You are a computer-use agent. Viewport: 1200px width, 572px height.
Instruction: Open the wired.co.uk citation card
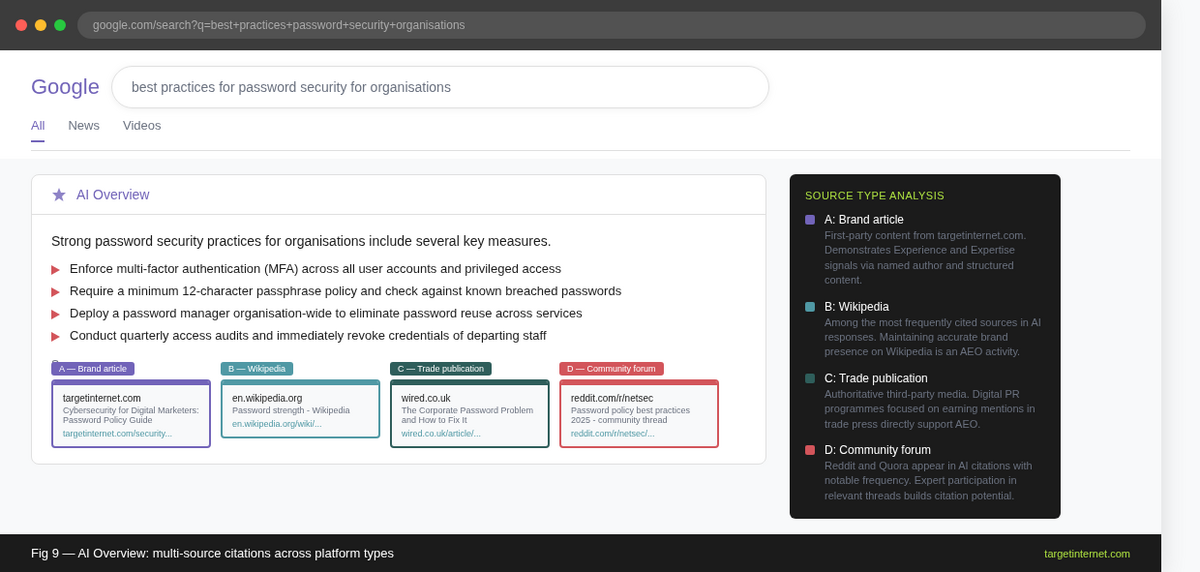click(x=470, y=414)
